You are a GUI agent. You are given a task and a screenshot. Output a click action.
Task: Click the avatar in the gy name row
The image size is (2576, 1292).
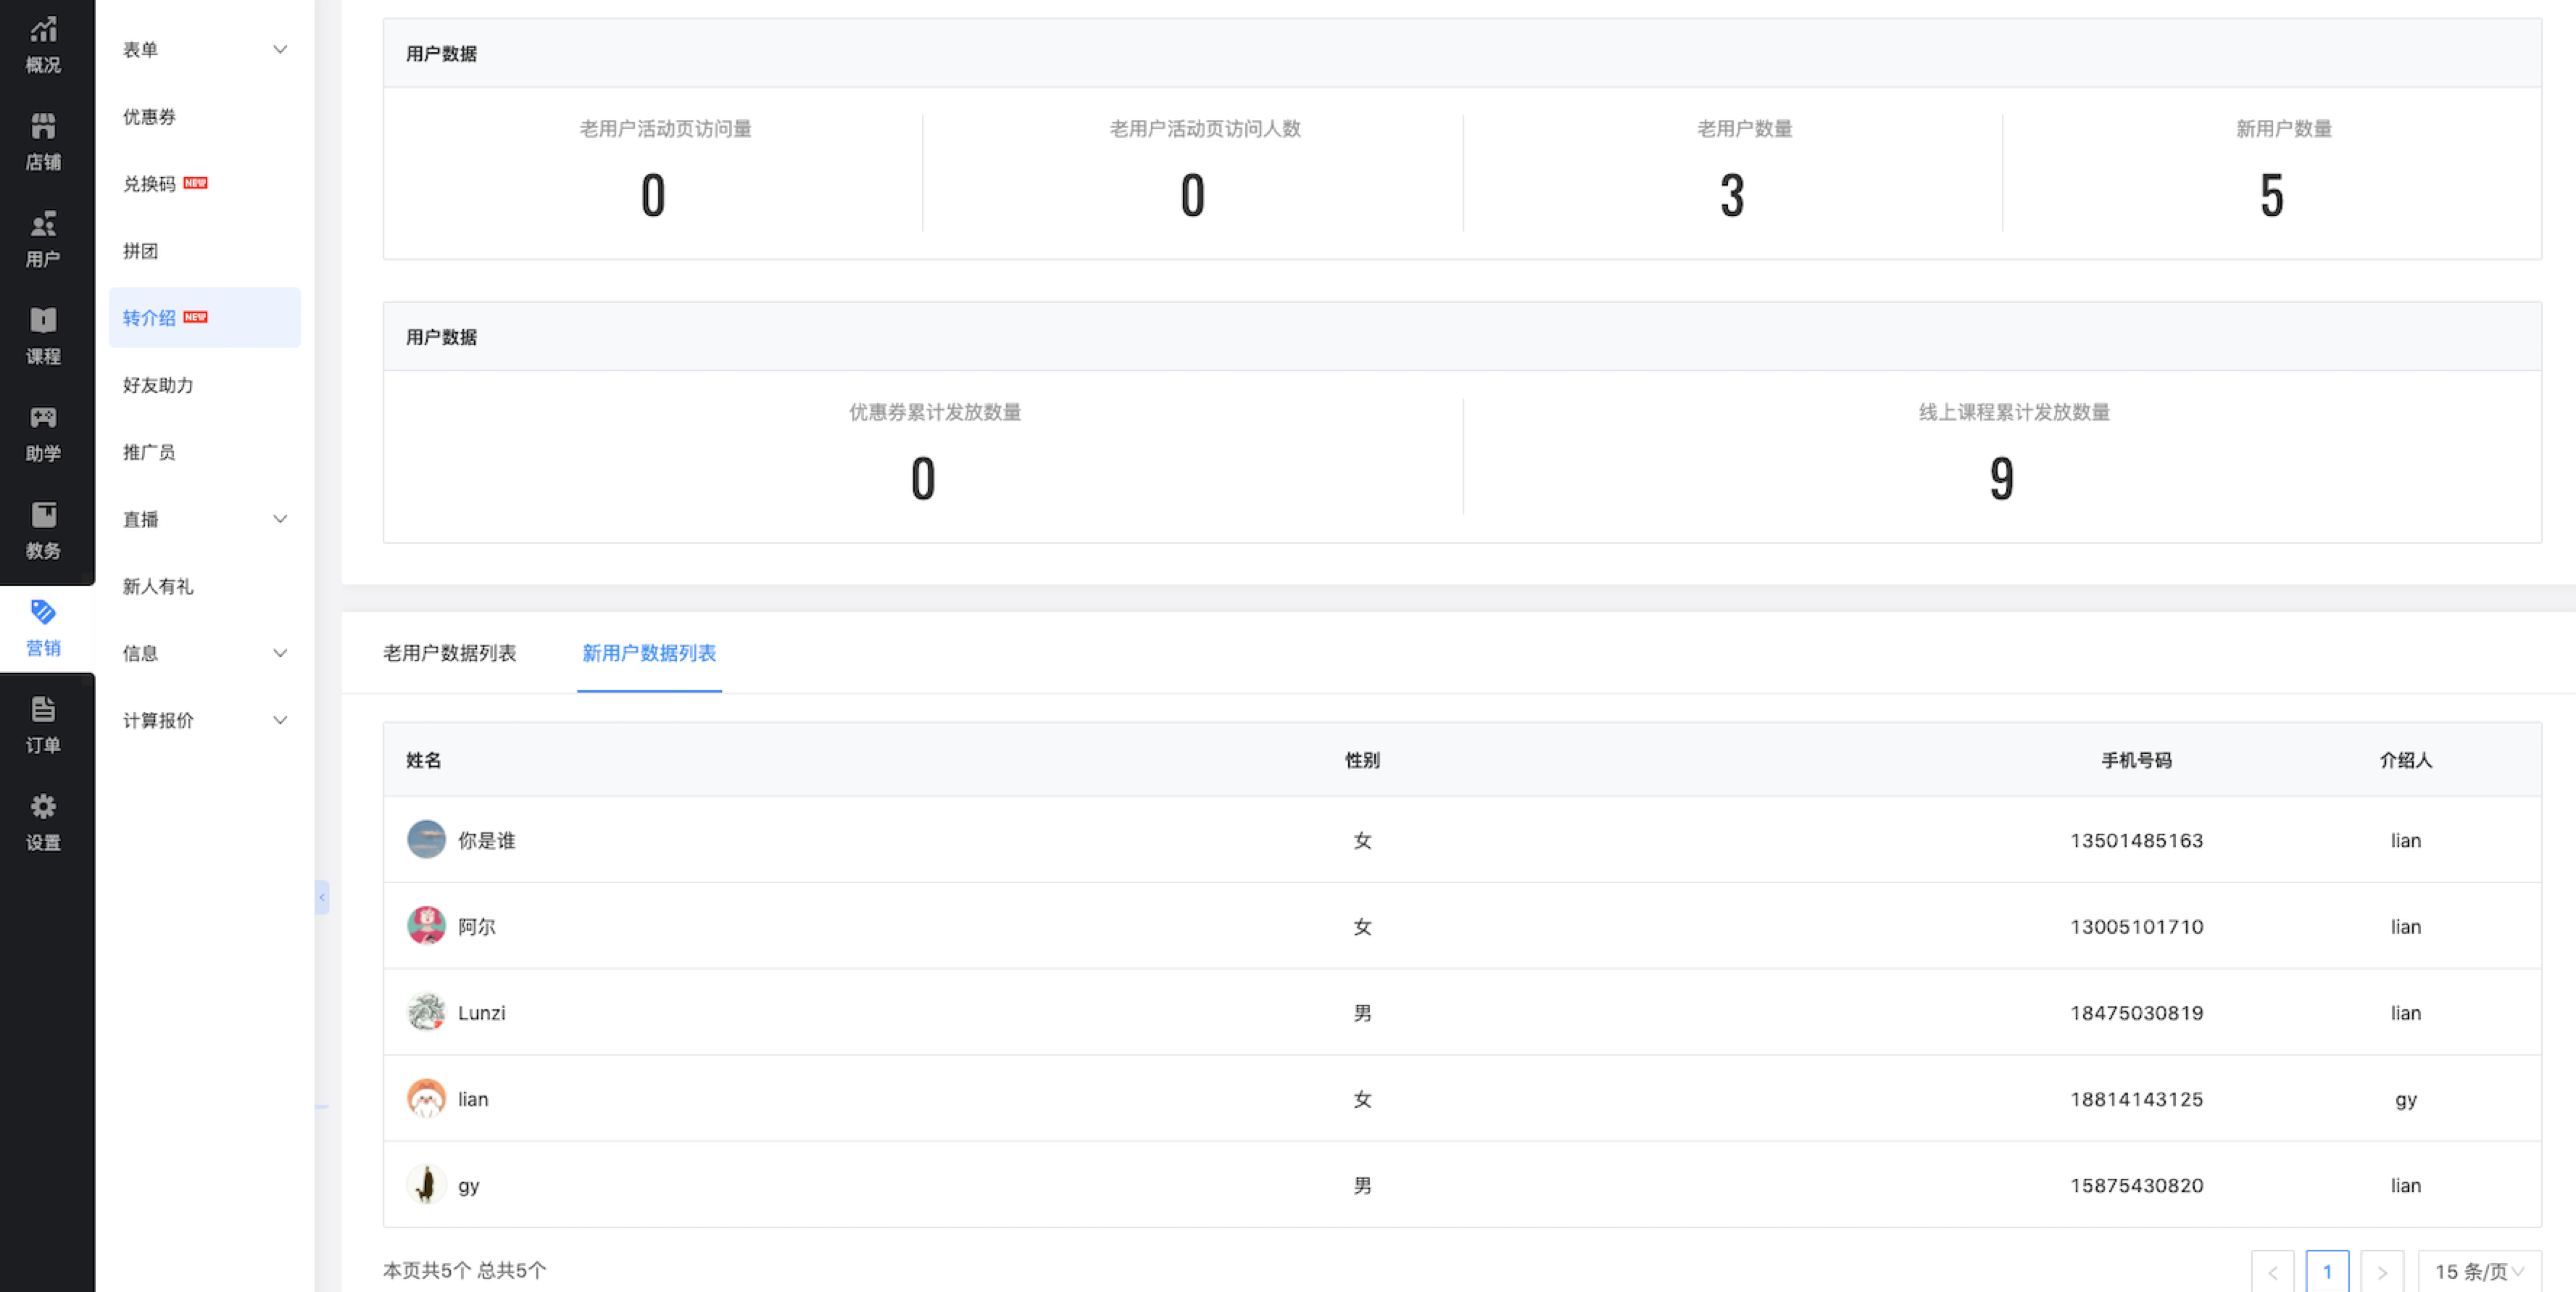point(426,1185)
